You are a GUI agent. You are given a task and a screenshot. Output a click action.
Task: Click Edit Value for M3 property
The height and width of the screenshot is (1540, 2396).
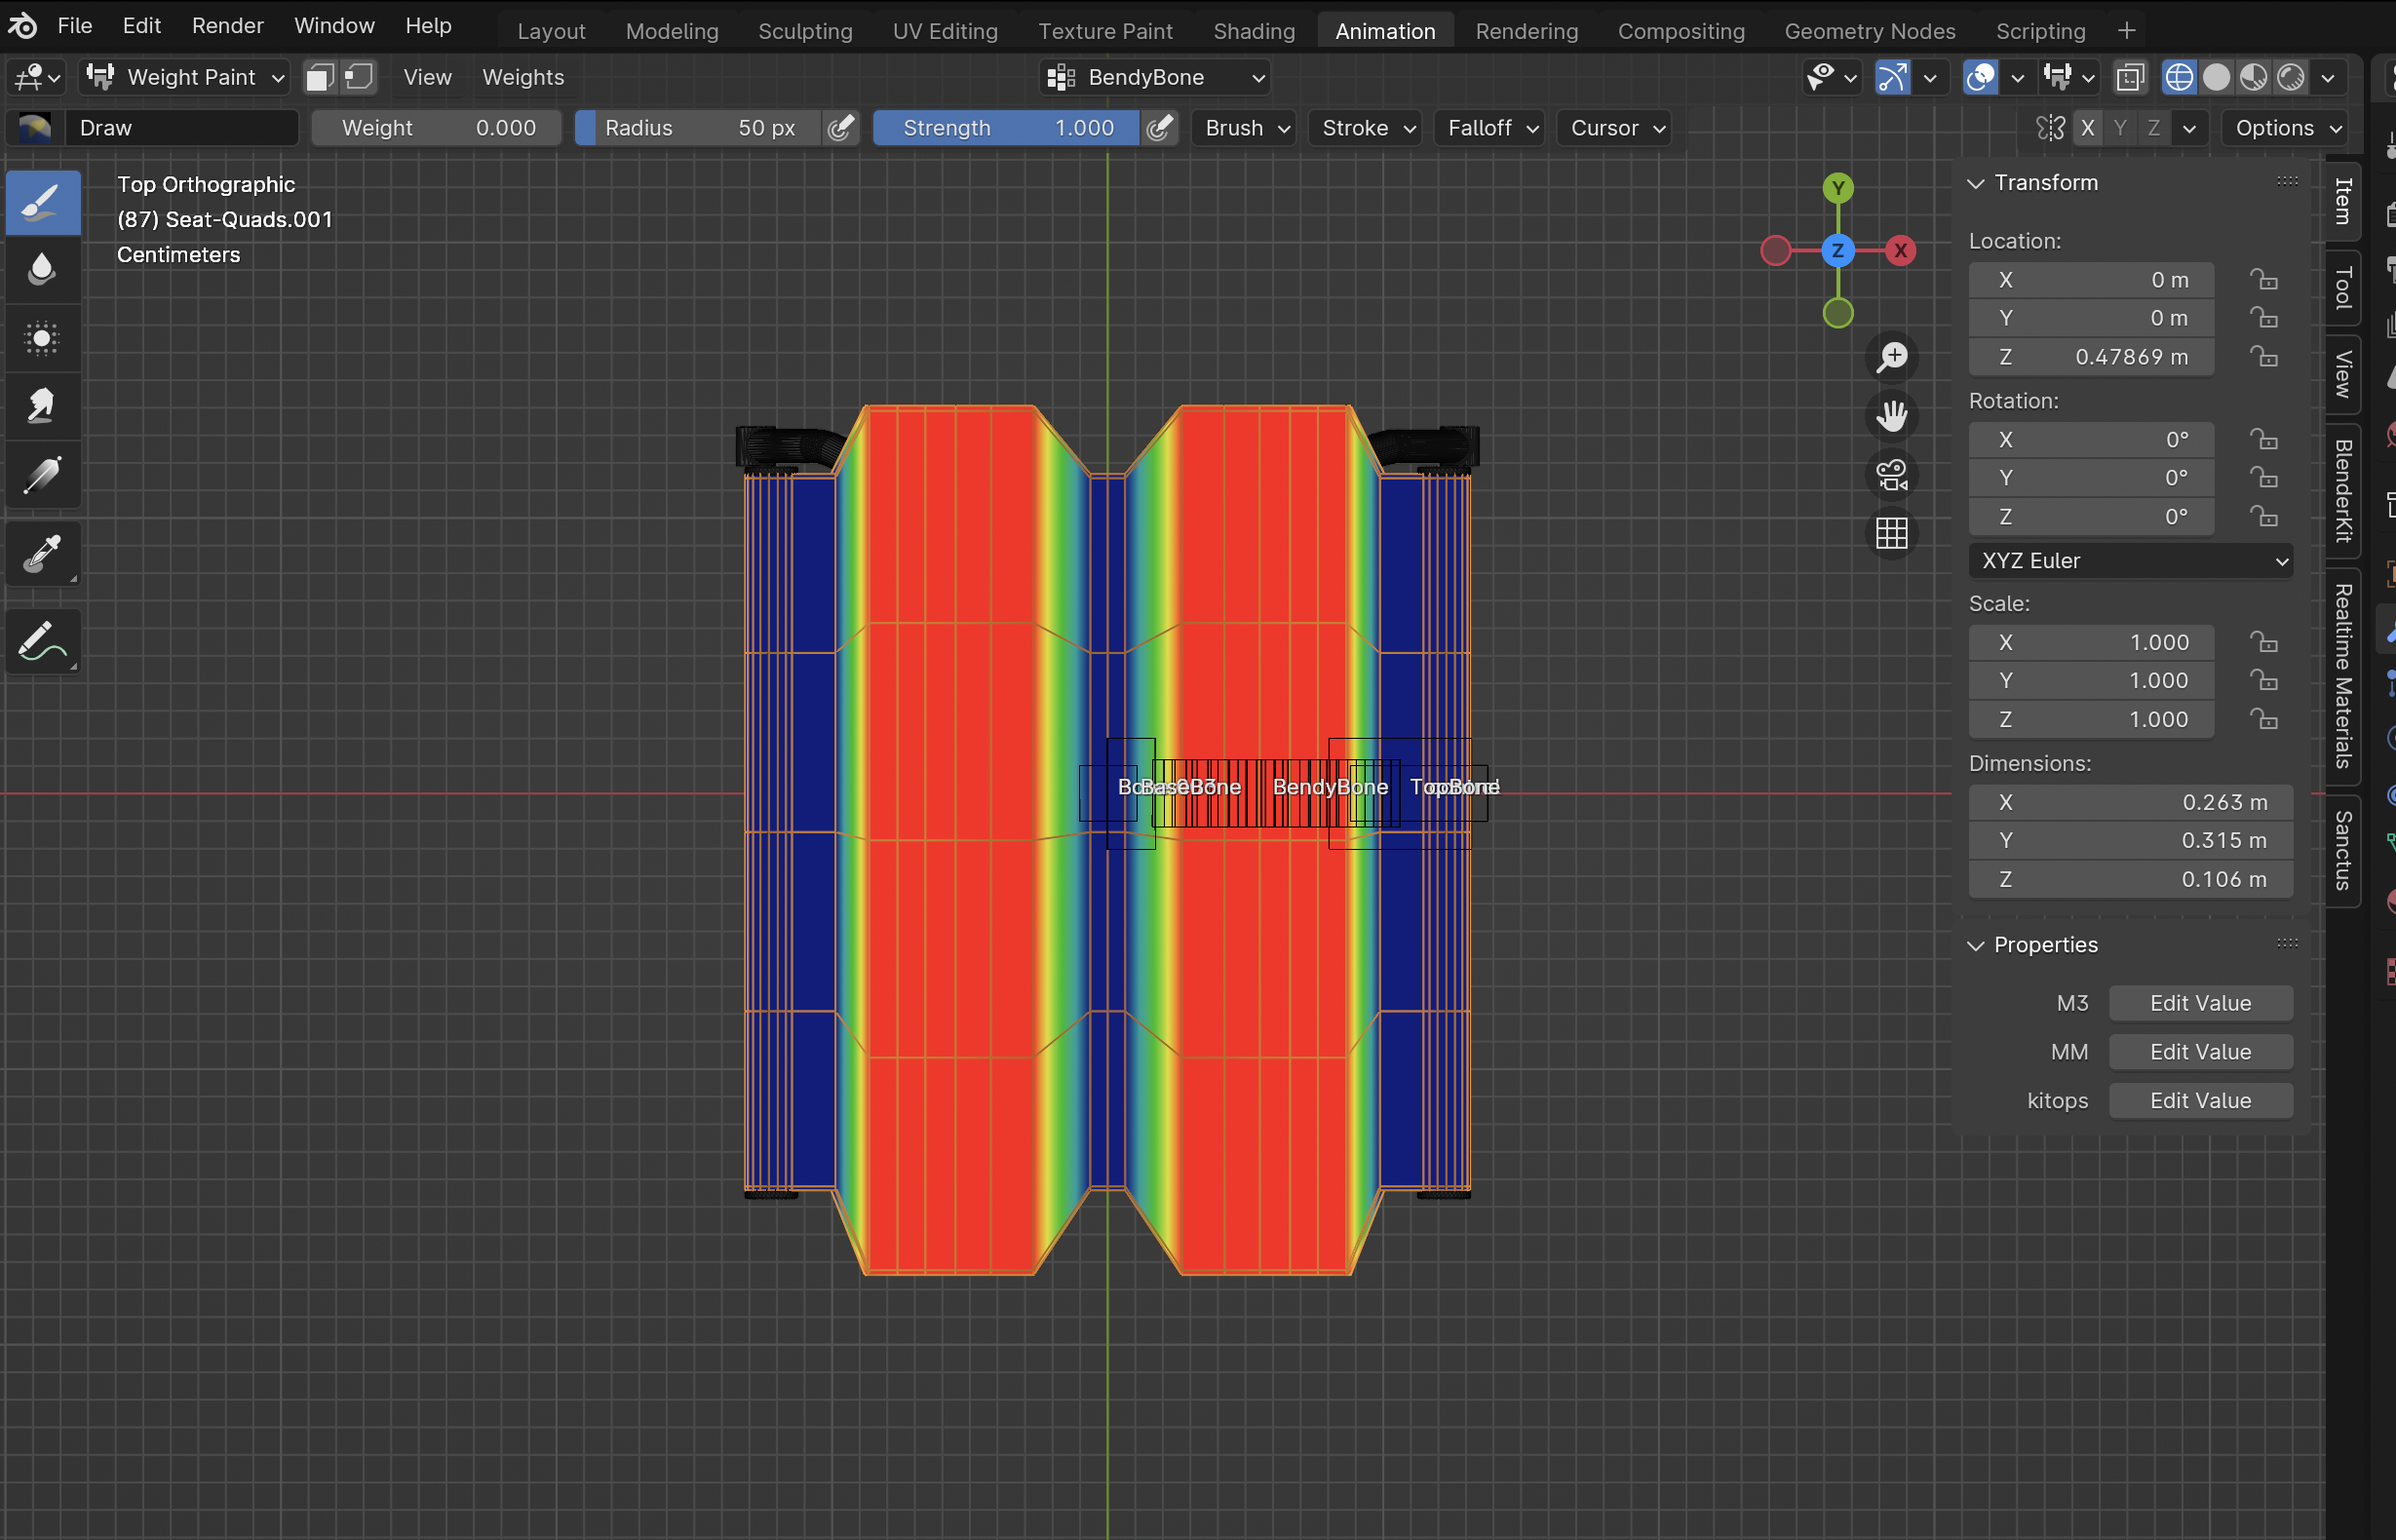[x=2200, y=1003]
